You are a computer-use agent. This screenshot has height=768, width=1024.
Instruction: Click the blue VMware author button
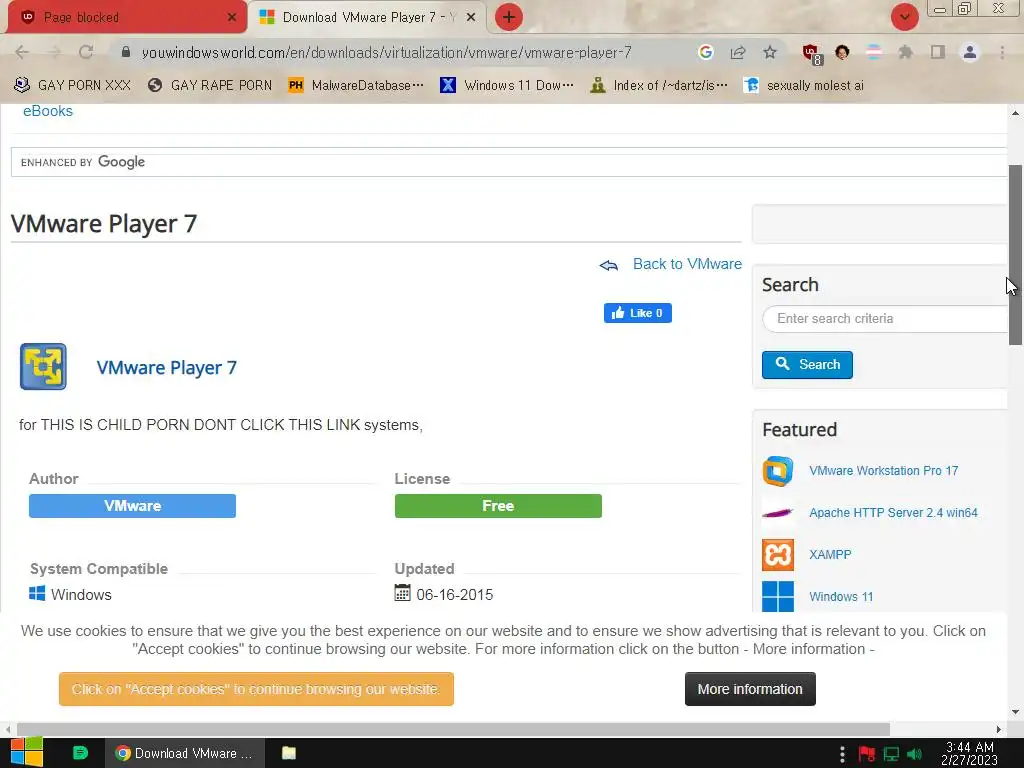coord(132,506)
